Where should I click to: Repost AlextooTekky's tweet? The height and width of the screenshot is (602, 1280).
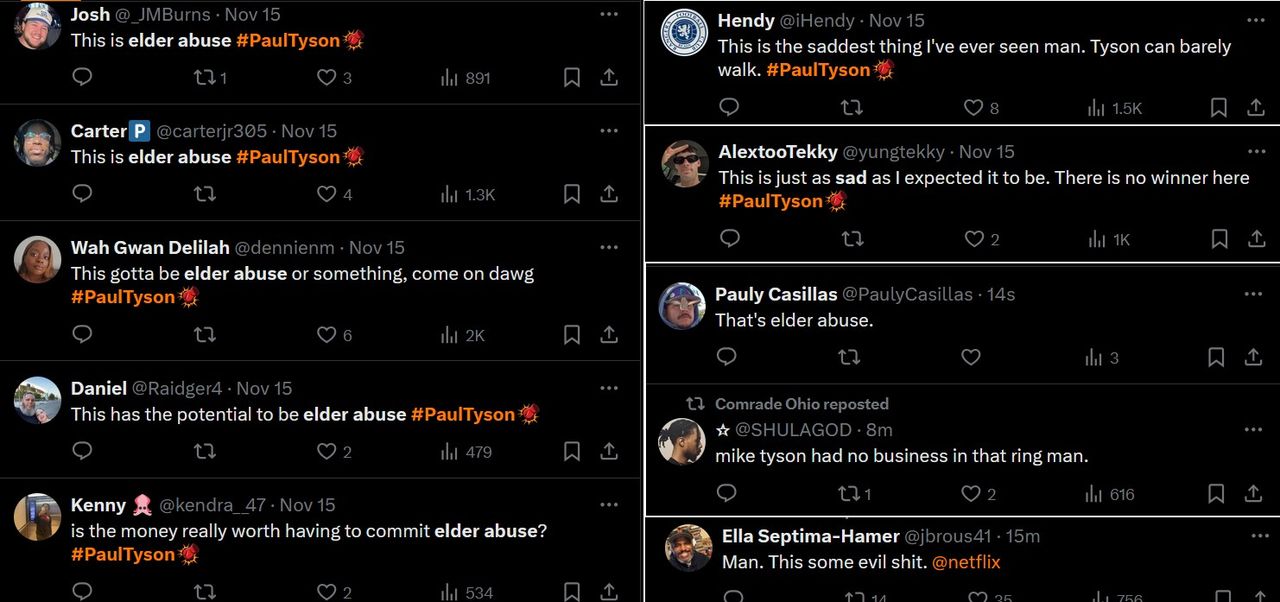852,239
